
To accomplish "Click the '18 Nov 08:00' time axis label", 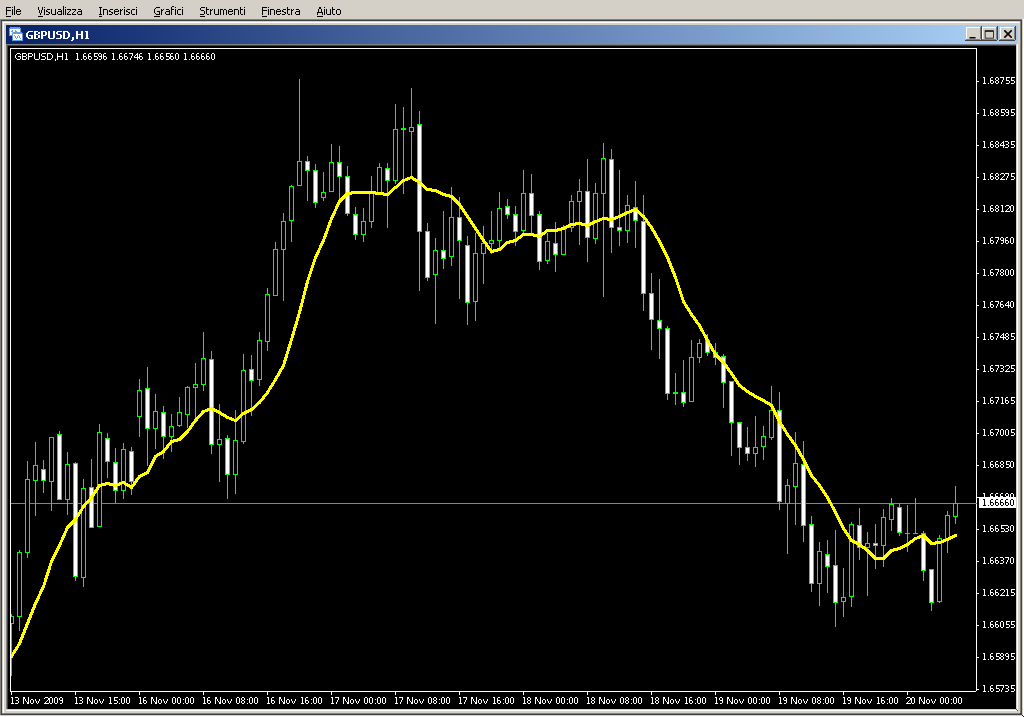I will pos(614,701).
